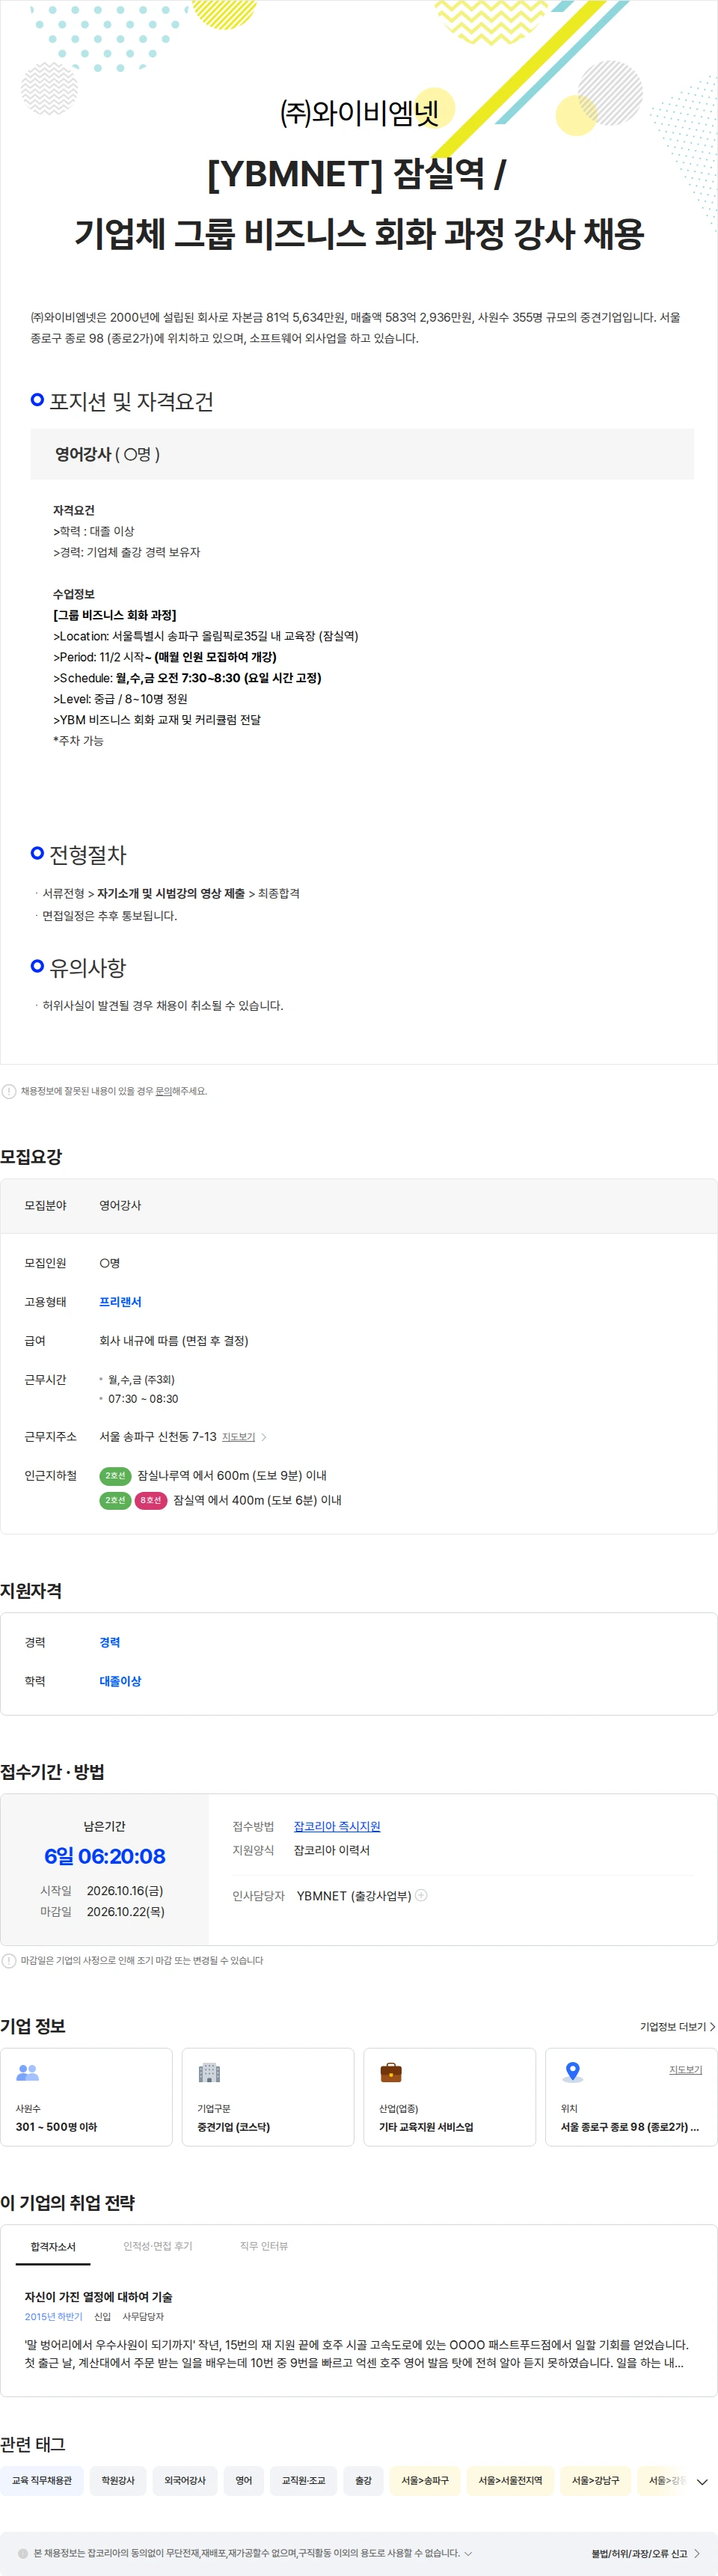The height and width of the screenshot is (2576, 718).
Task: Click the (주)와이비엠넷 company name heading
Action: (x=359, y=113)
